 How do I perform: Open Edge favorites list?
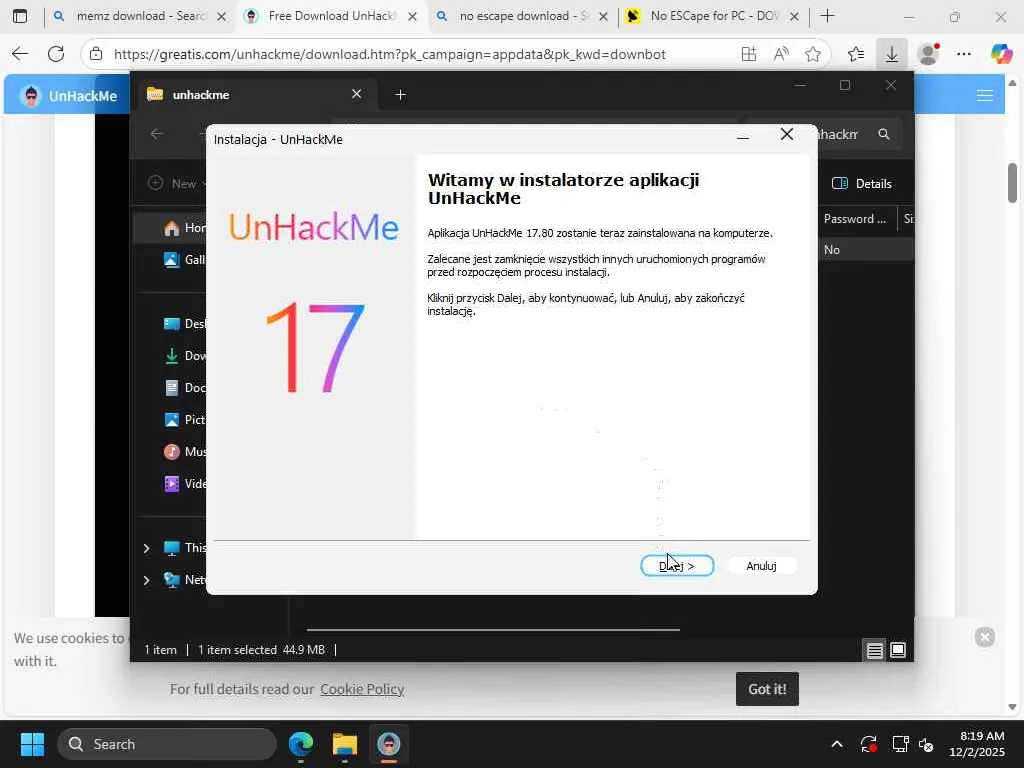[x=856, y=54]
